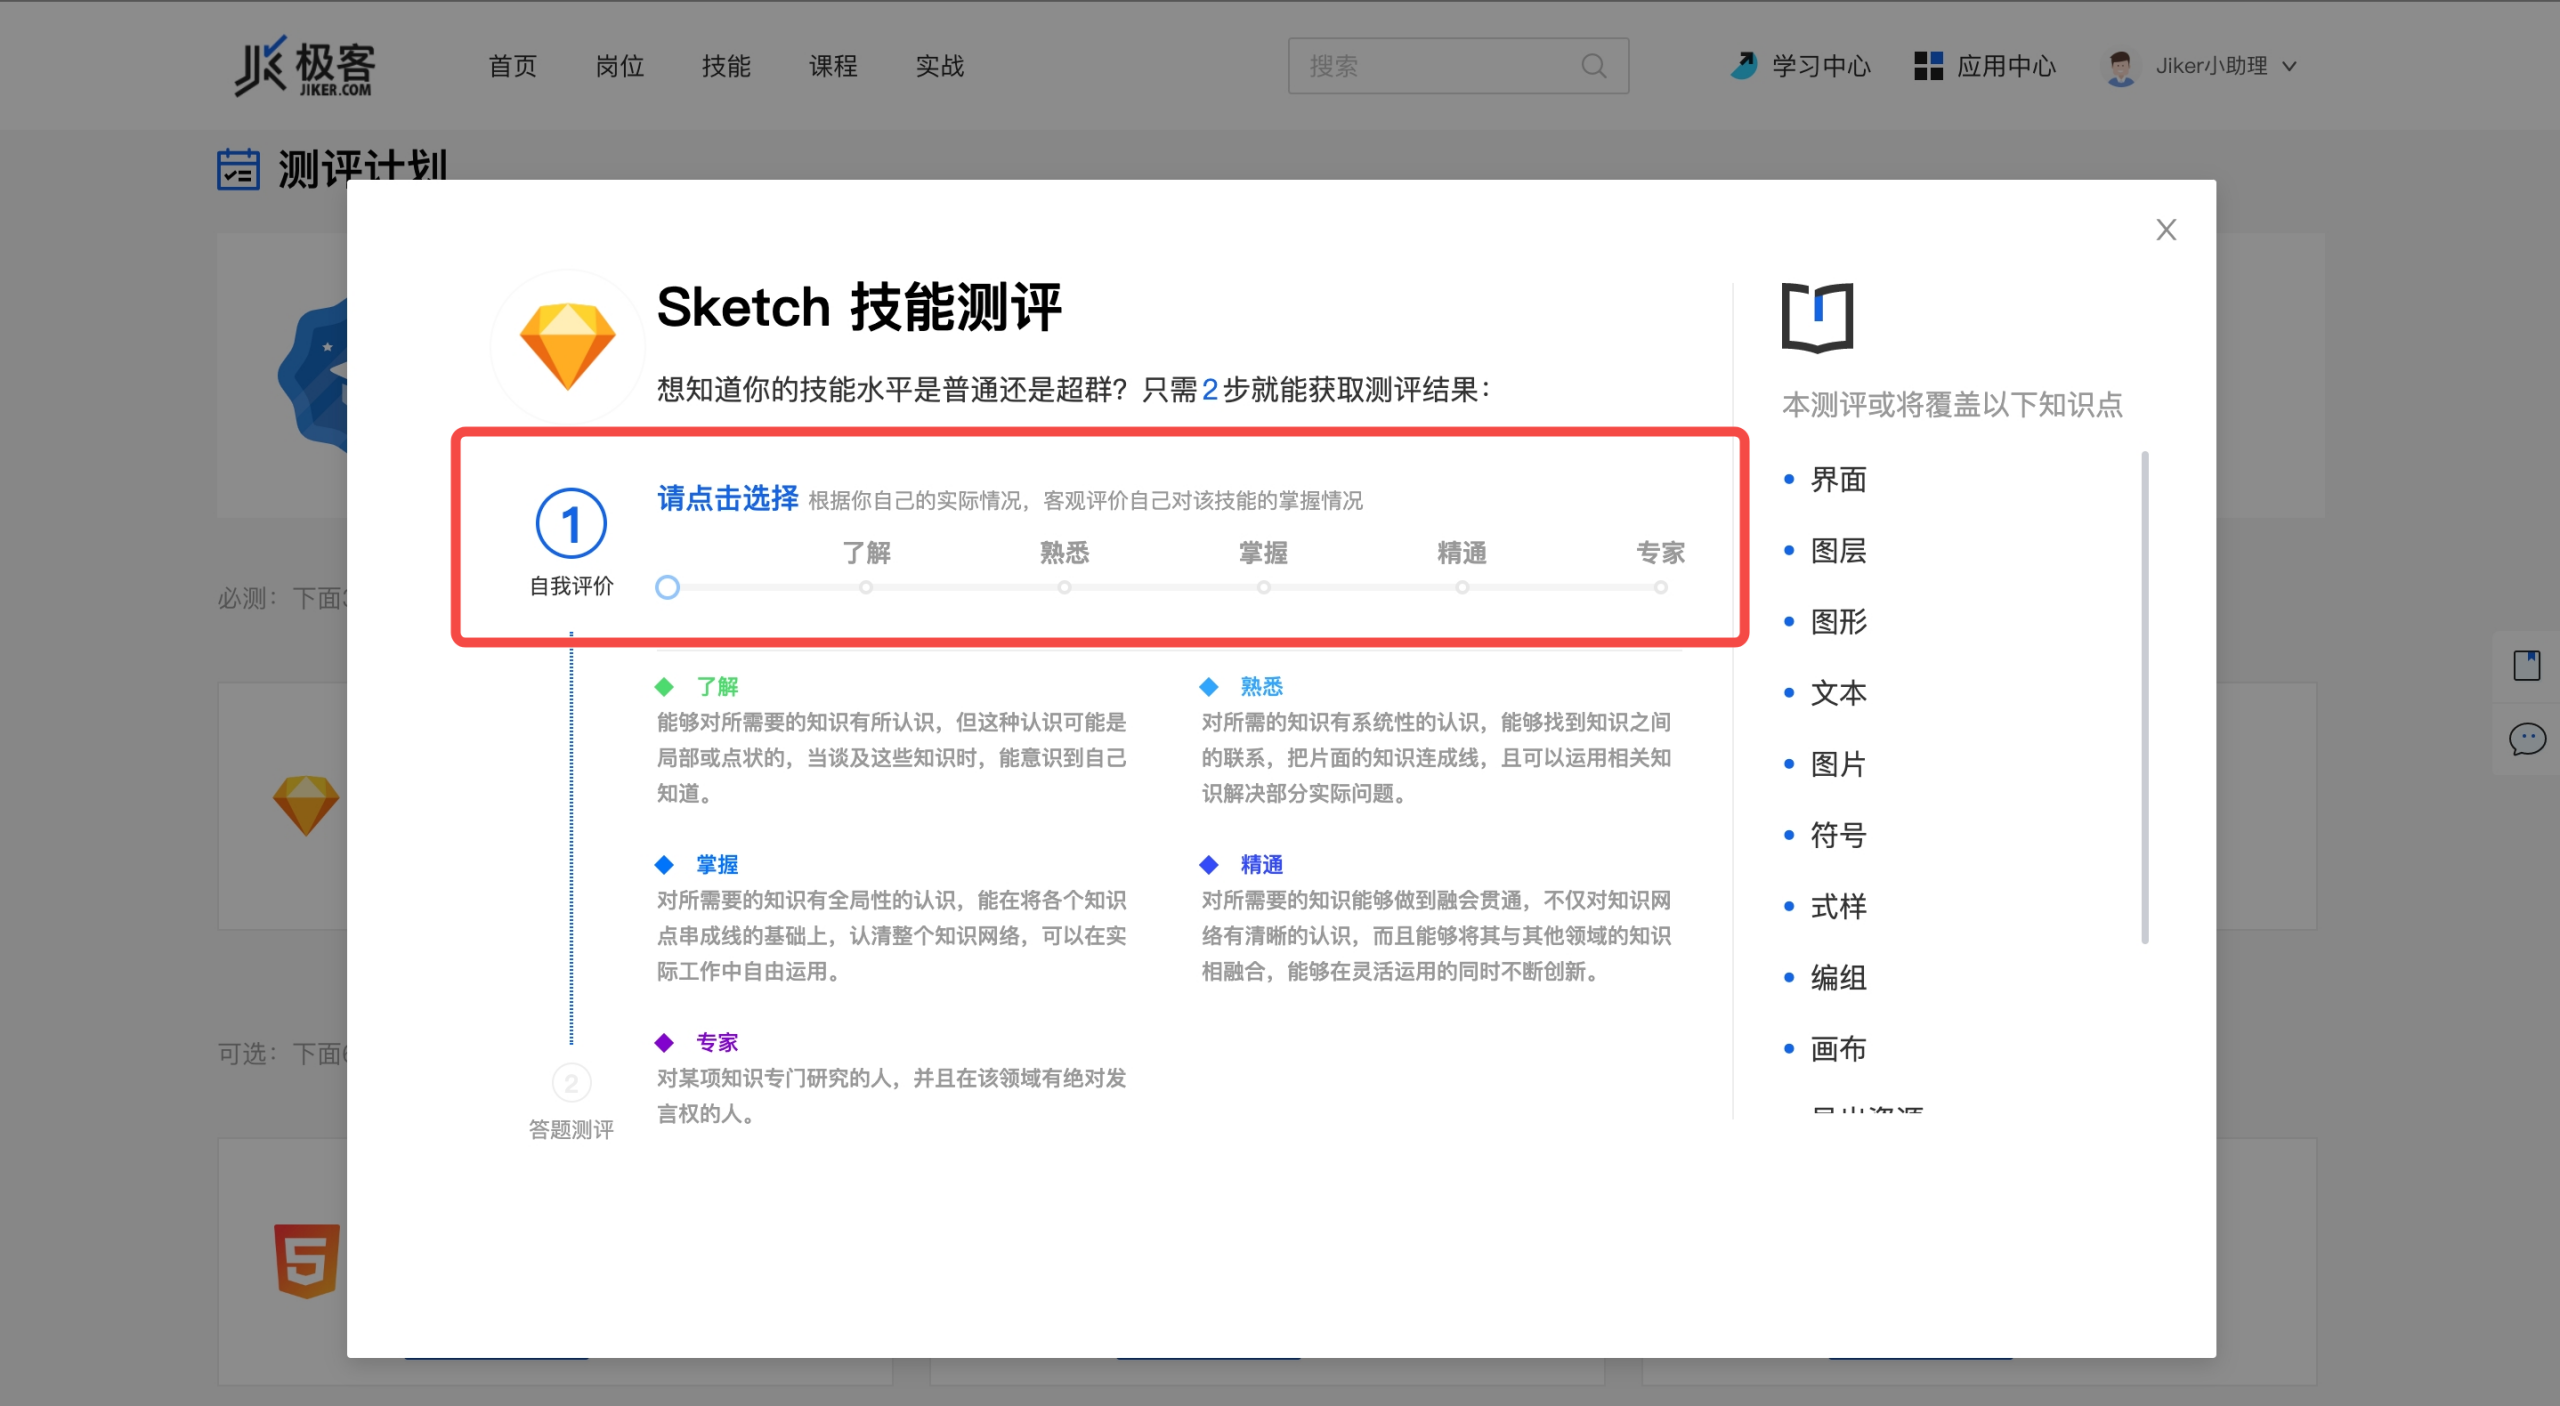The image size is (2560, 1406).
Task: Click the 学习中心 rocket icon
Action: (x=1744, y=66)
